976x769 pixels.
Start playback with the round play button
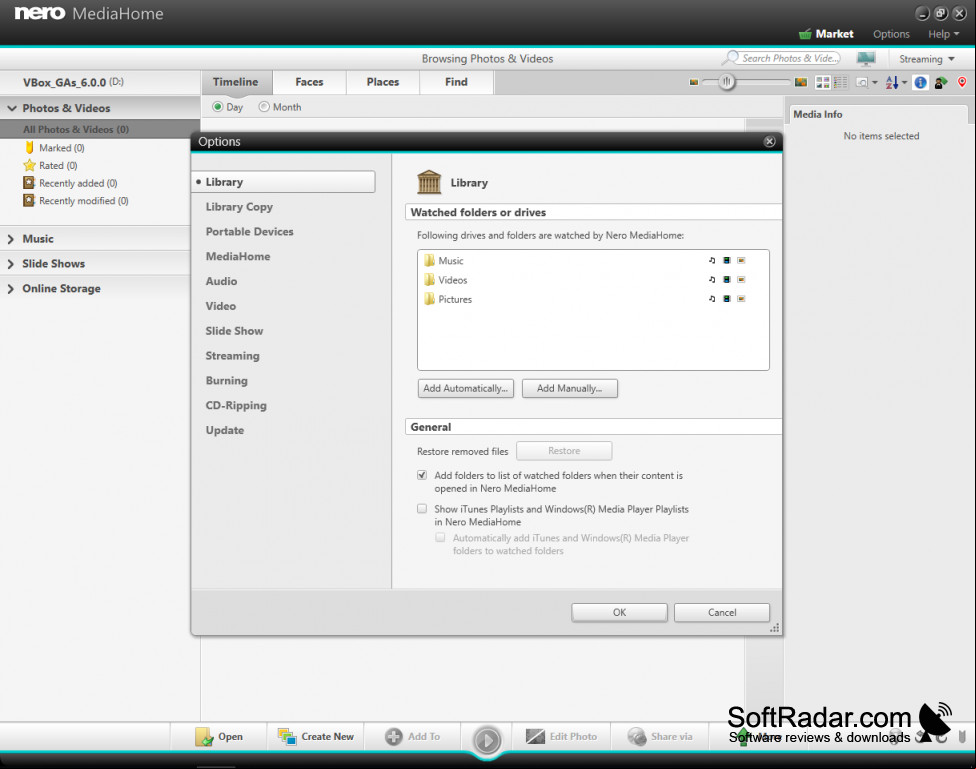487,740
